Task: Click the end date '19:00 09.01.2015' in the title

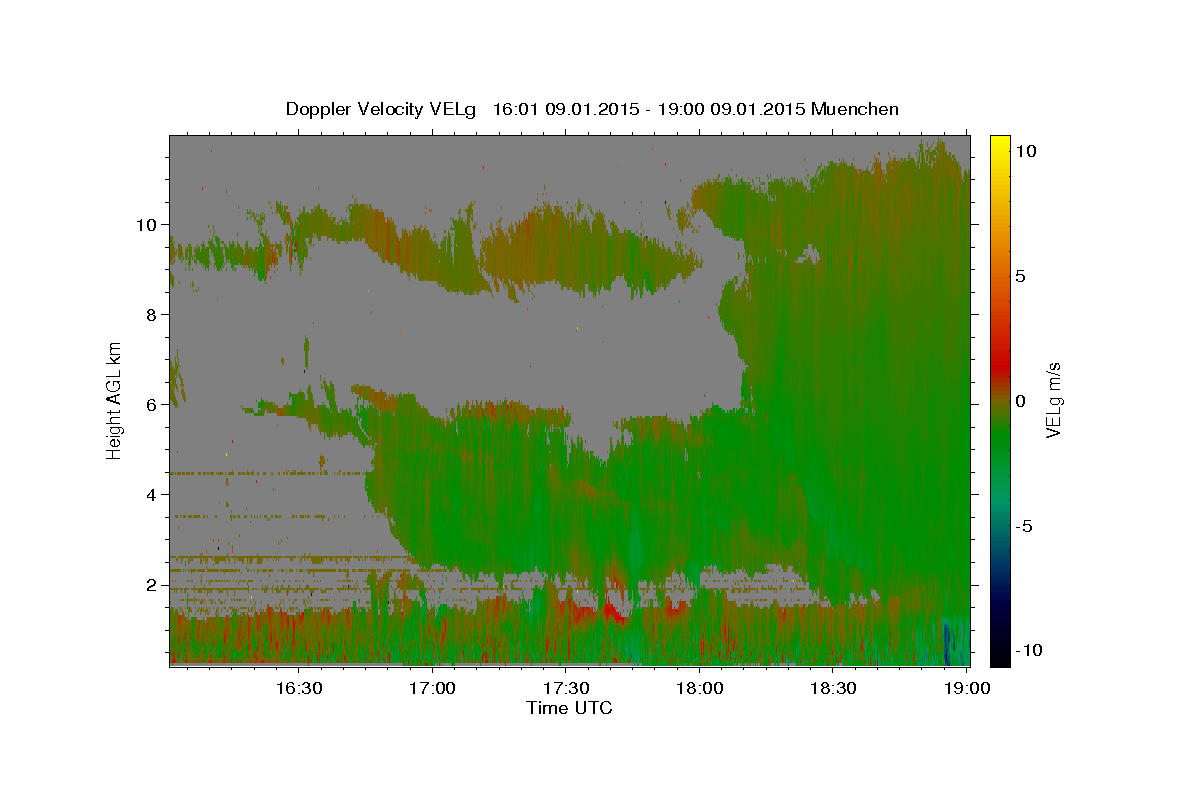Action: click(x=729, y=109)
